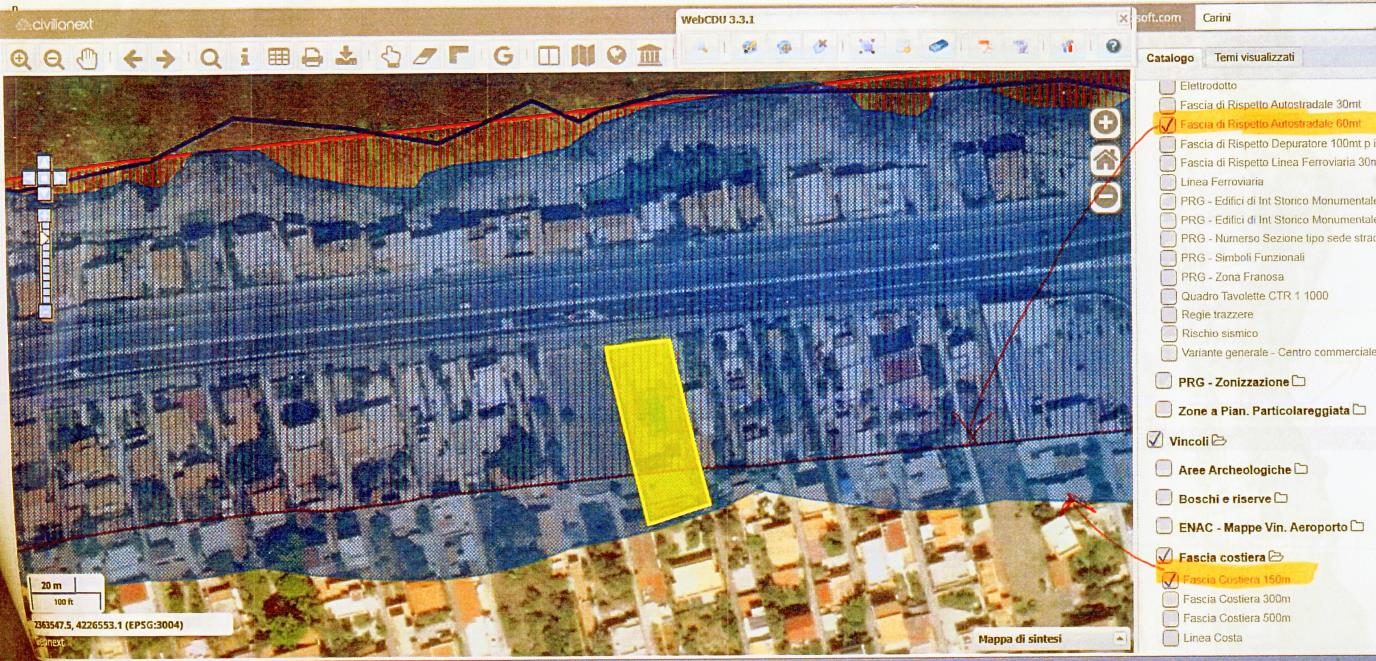
Task: Go forward to next map view arrow
Action: (165, 58)
